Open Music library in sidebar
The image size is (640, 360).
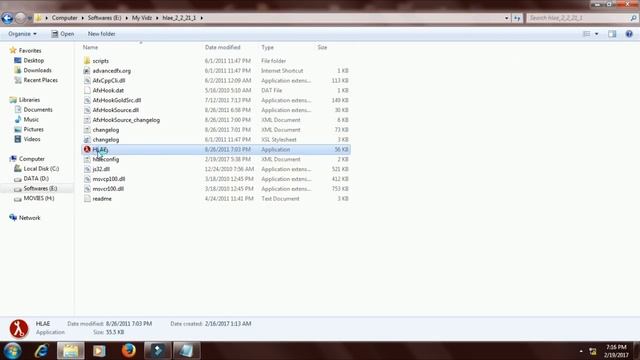pyautogui.click(x=31, y=119)
